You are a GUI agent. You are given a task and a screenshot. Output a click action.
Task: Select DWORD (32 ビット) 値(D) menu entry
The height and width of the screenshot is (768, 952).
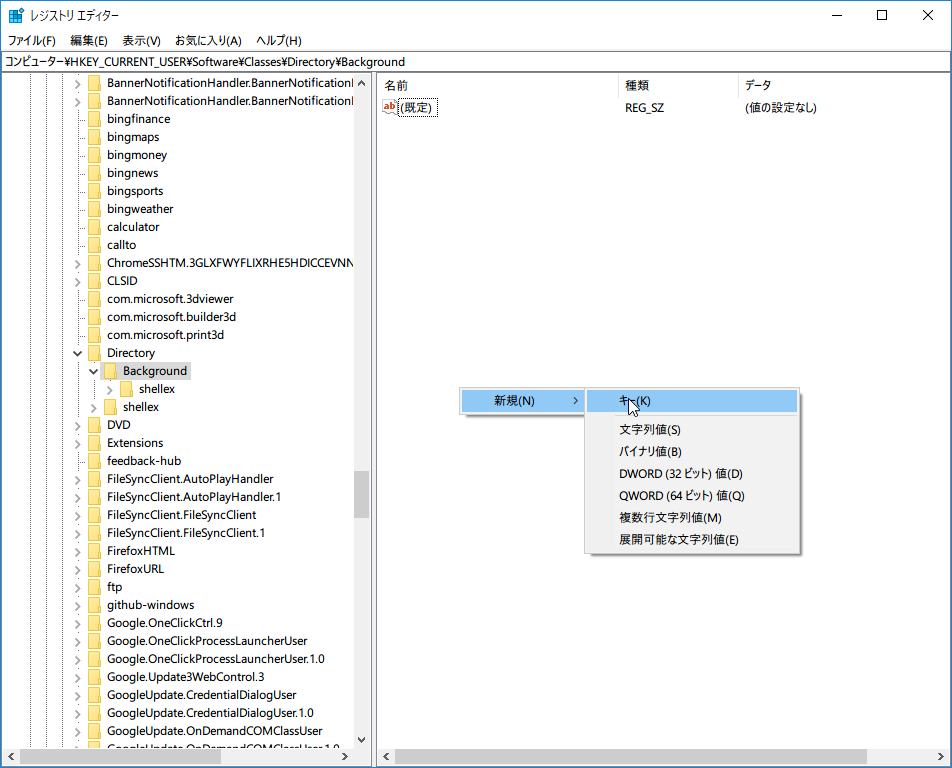click(x=680, y=474)
